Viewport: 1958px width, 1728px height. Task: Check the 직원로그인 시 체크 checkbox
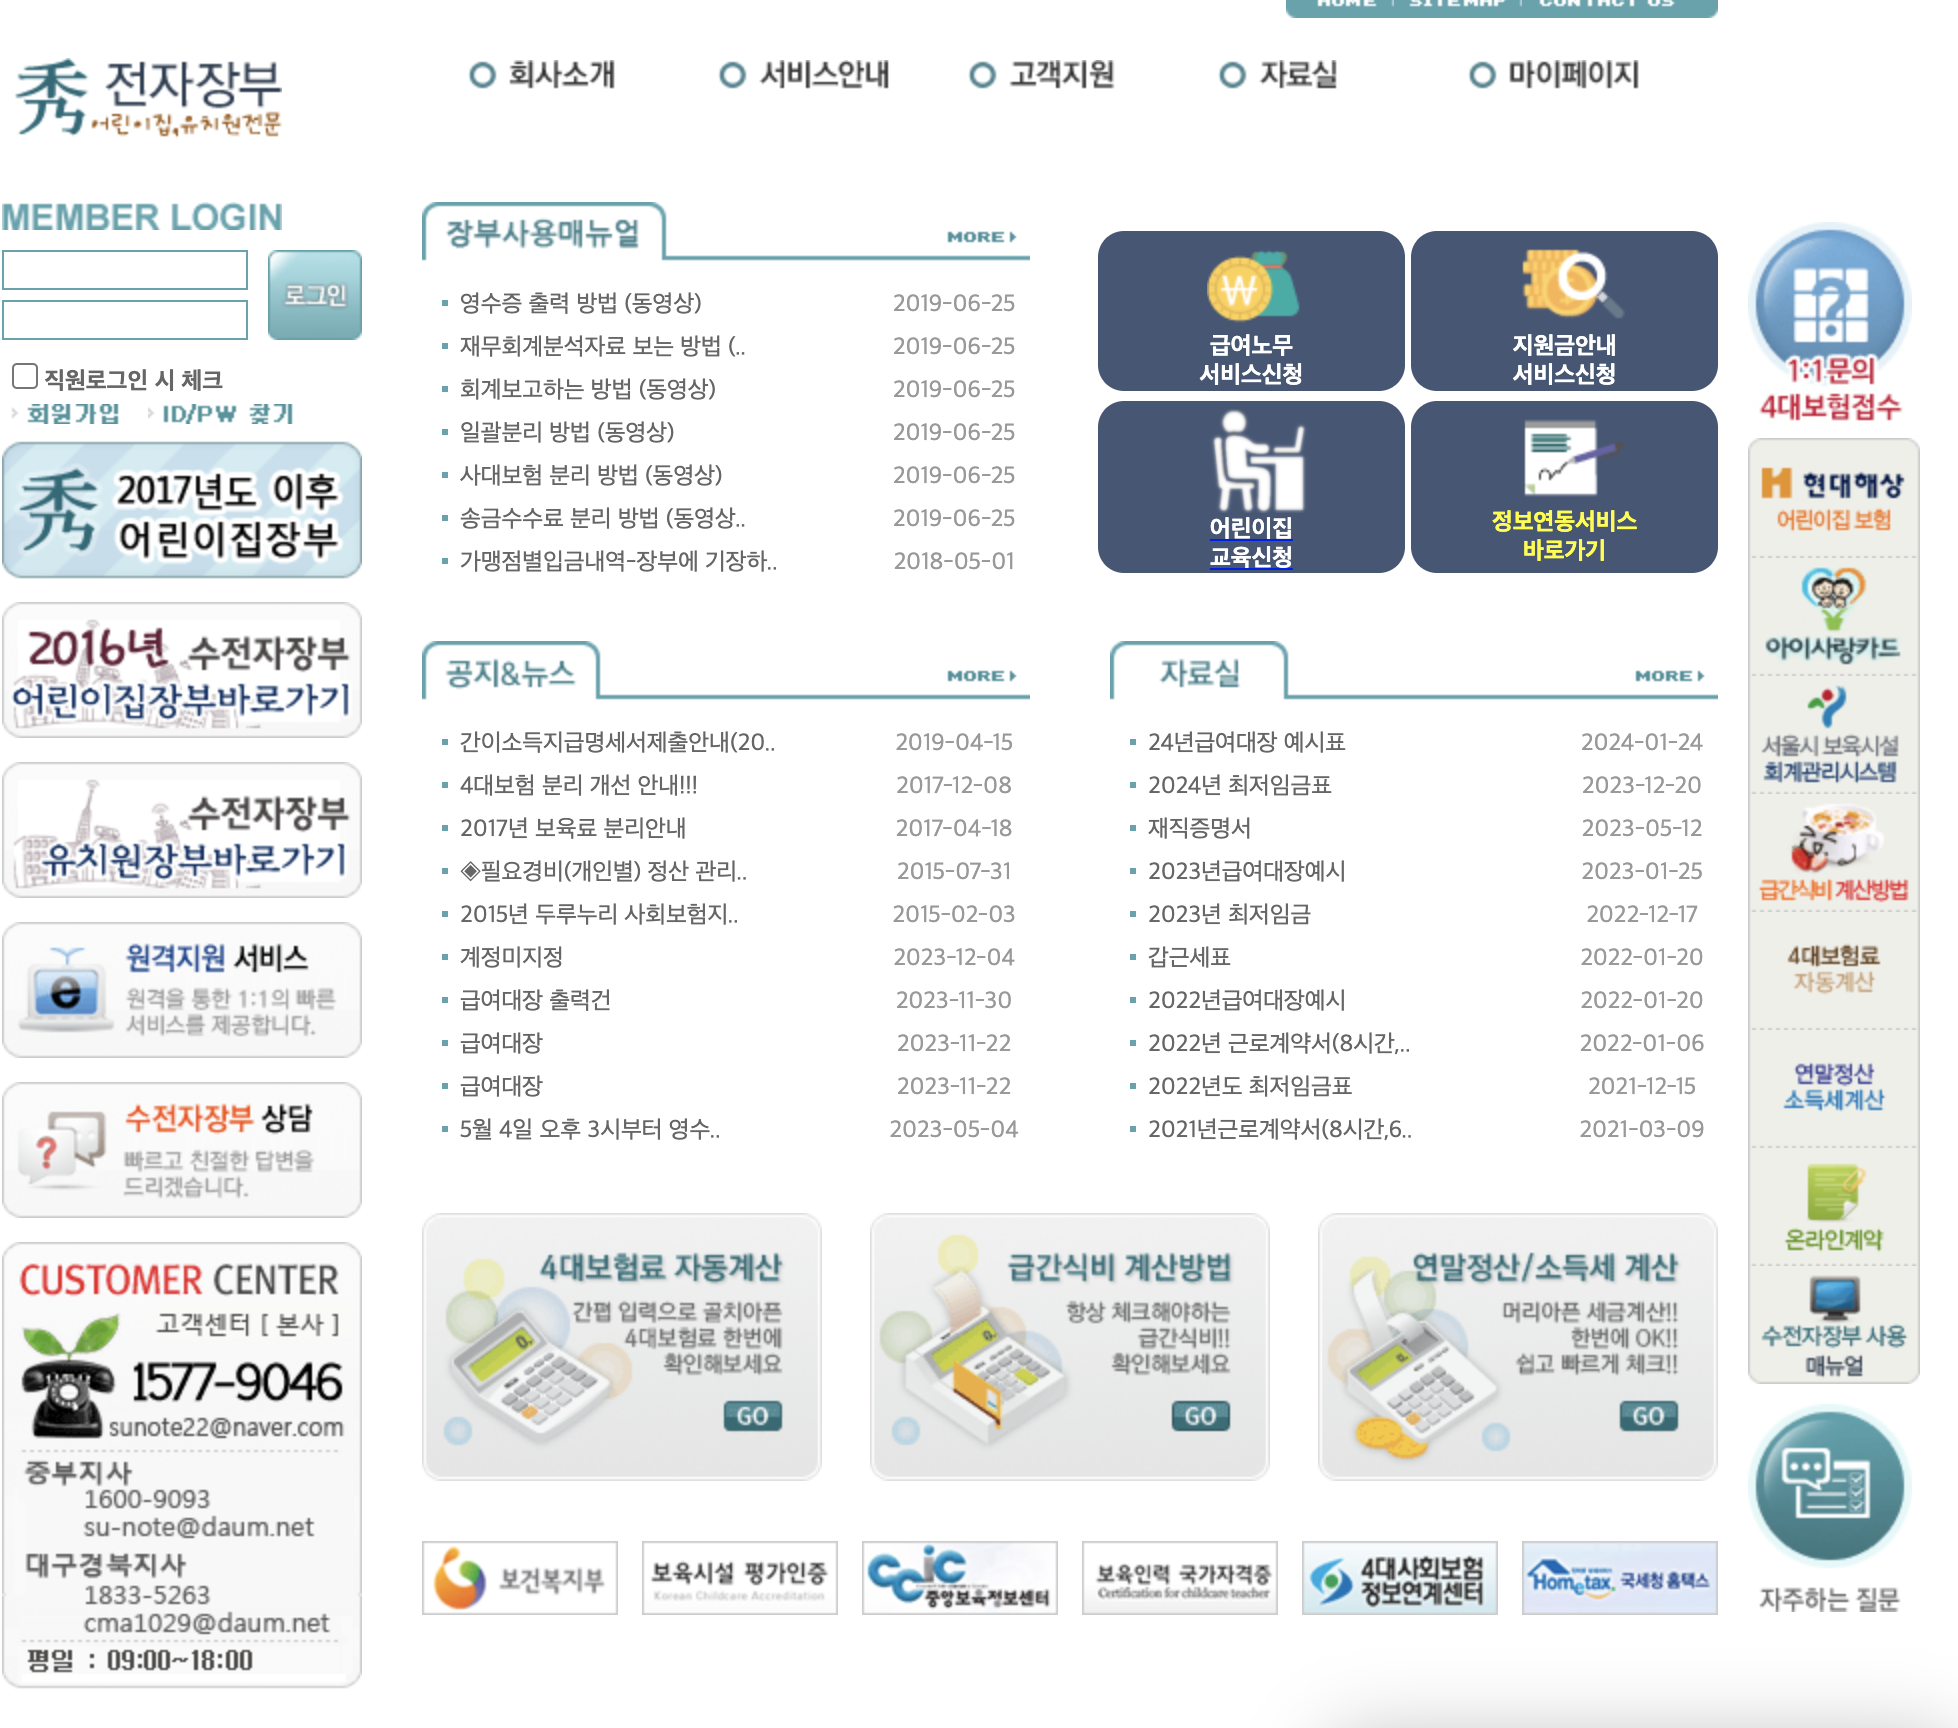25,377
